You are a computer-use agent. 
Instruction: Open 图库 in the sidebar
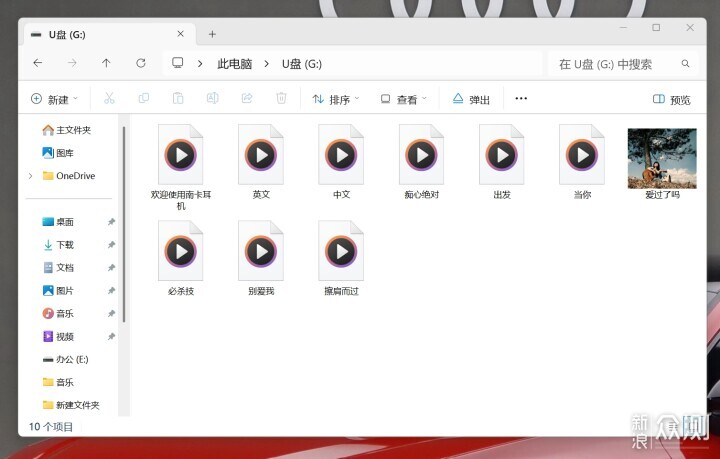58,153
